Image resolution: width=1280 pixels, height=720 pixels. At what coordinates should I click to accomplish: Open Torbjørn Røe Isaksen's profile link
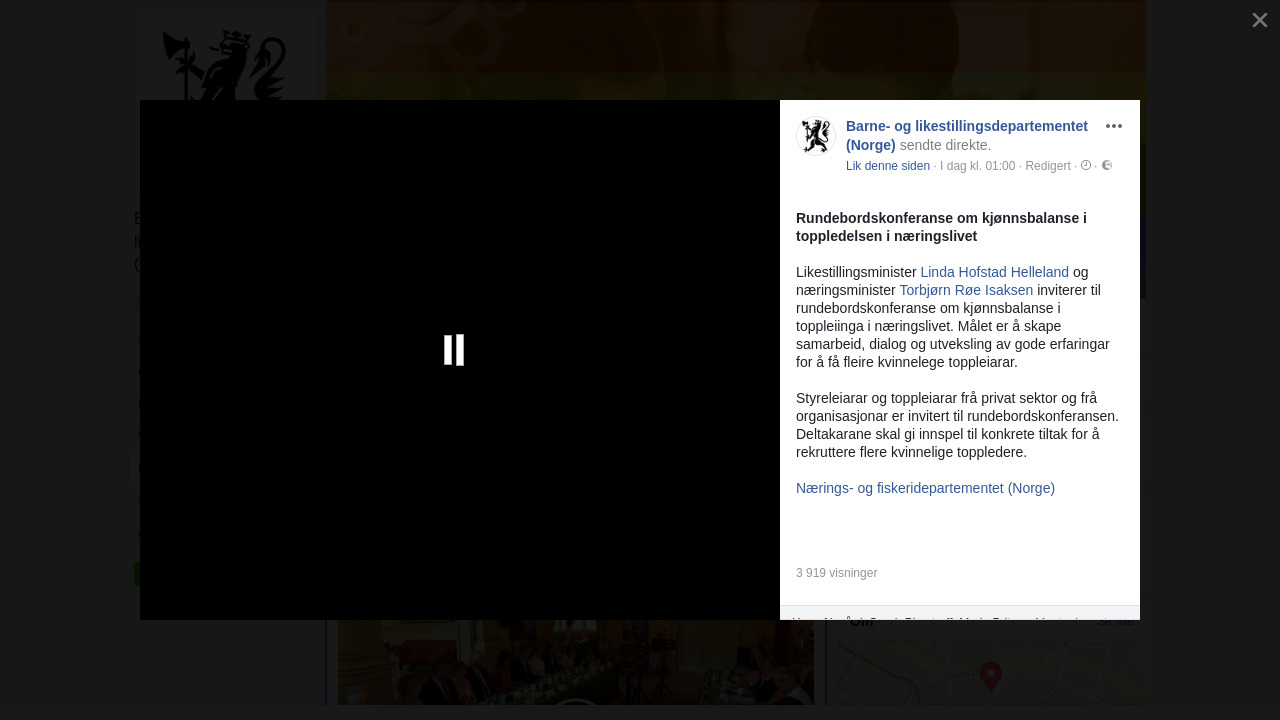(x=966, y=290)
